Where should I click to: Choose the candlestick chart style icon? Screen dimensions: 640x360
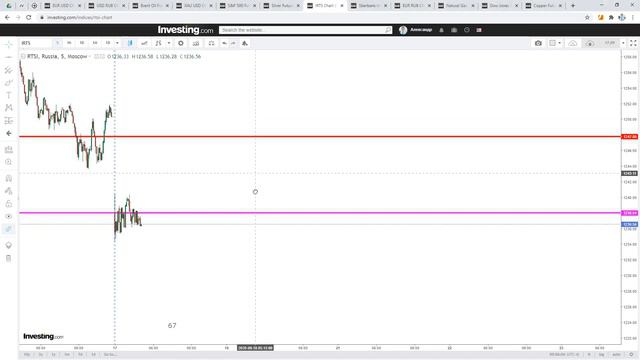130,43
